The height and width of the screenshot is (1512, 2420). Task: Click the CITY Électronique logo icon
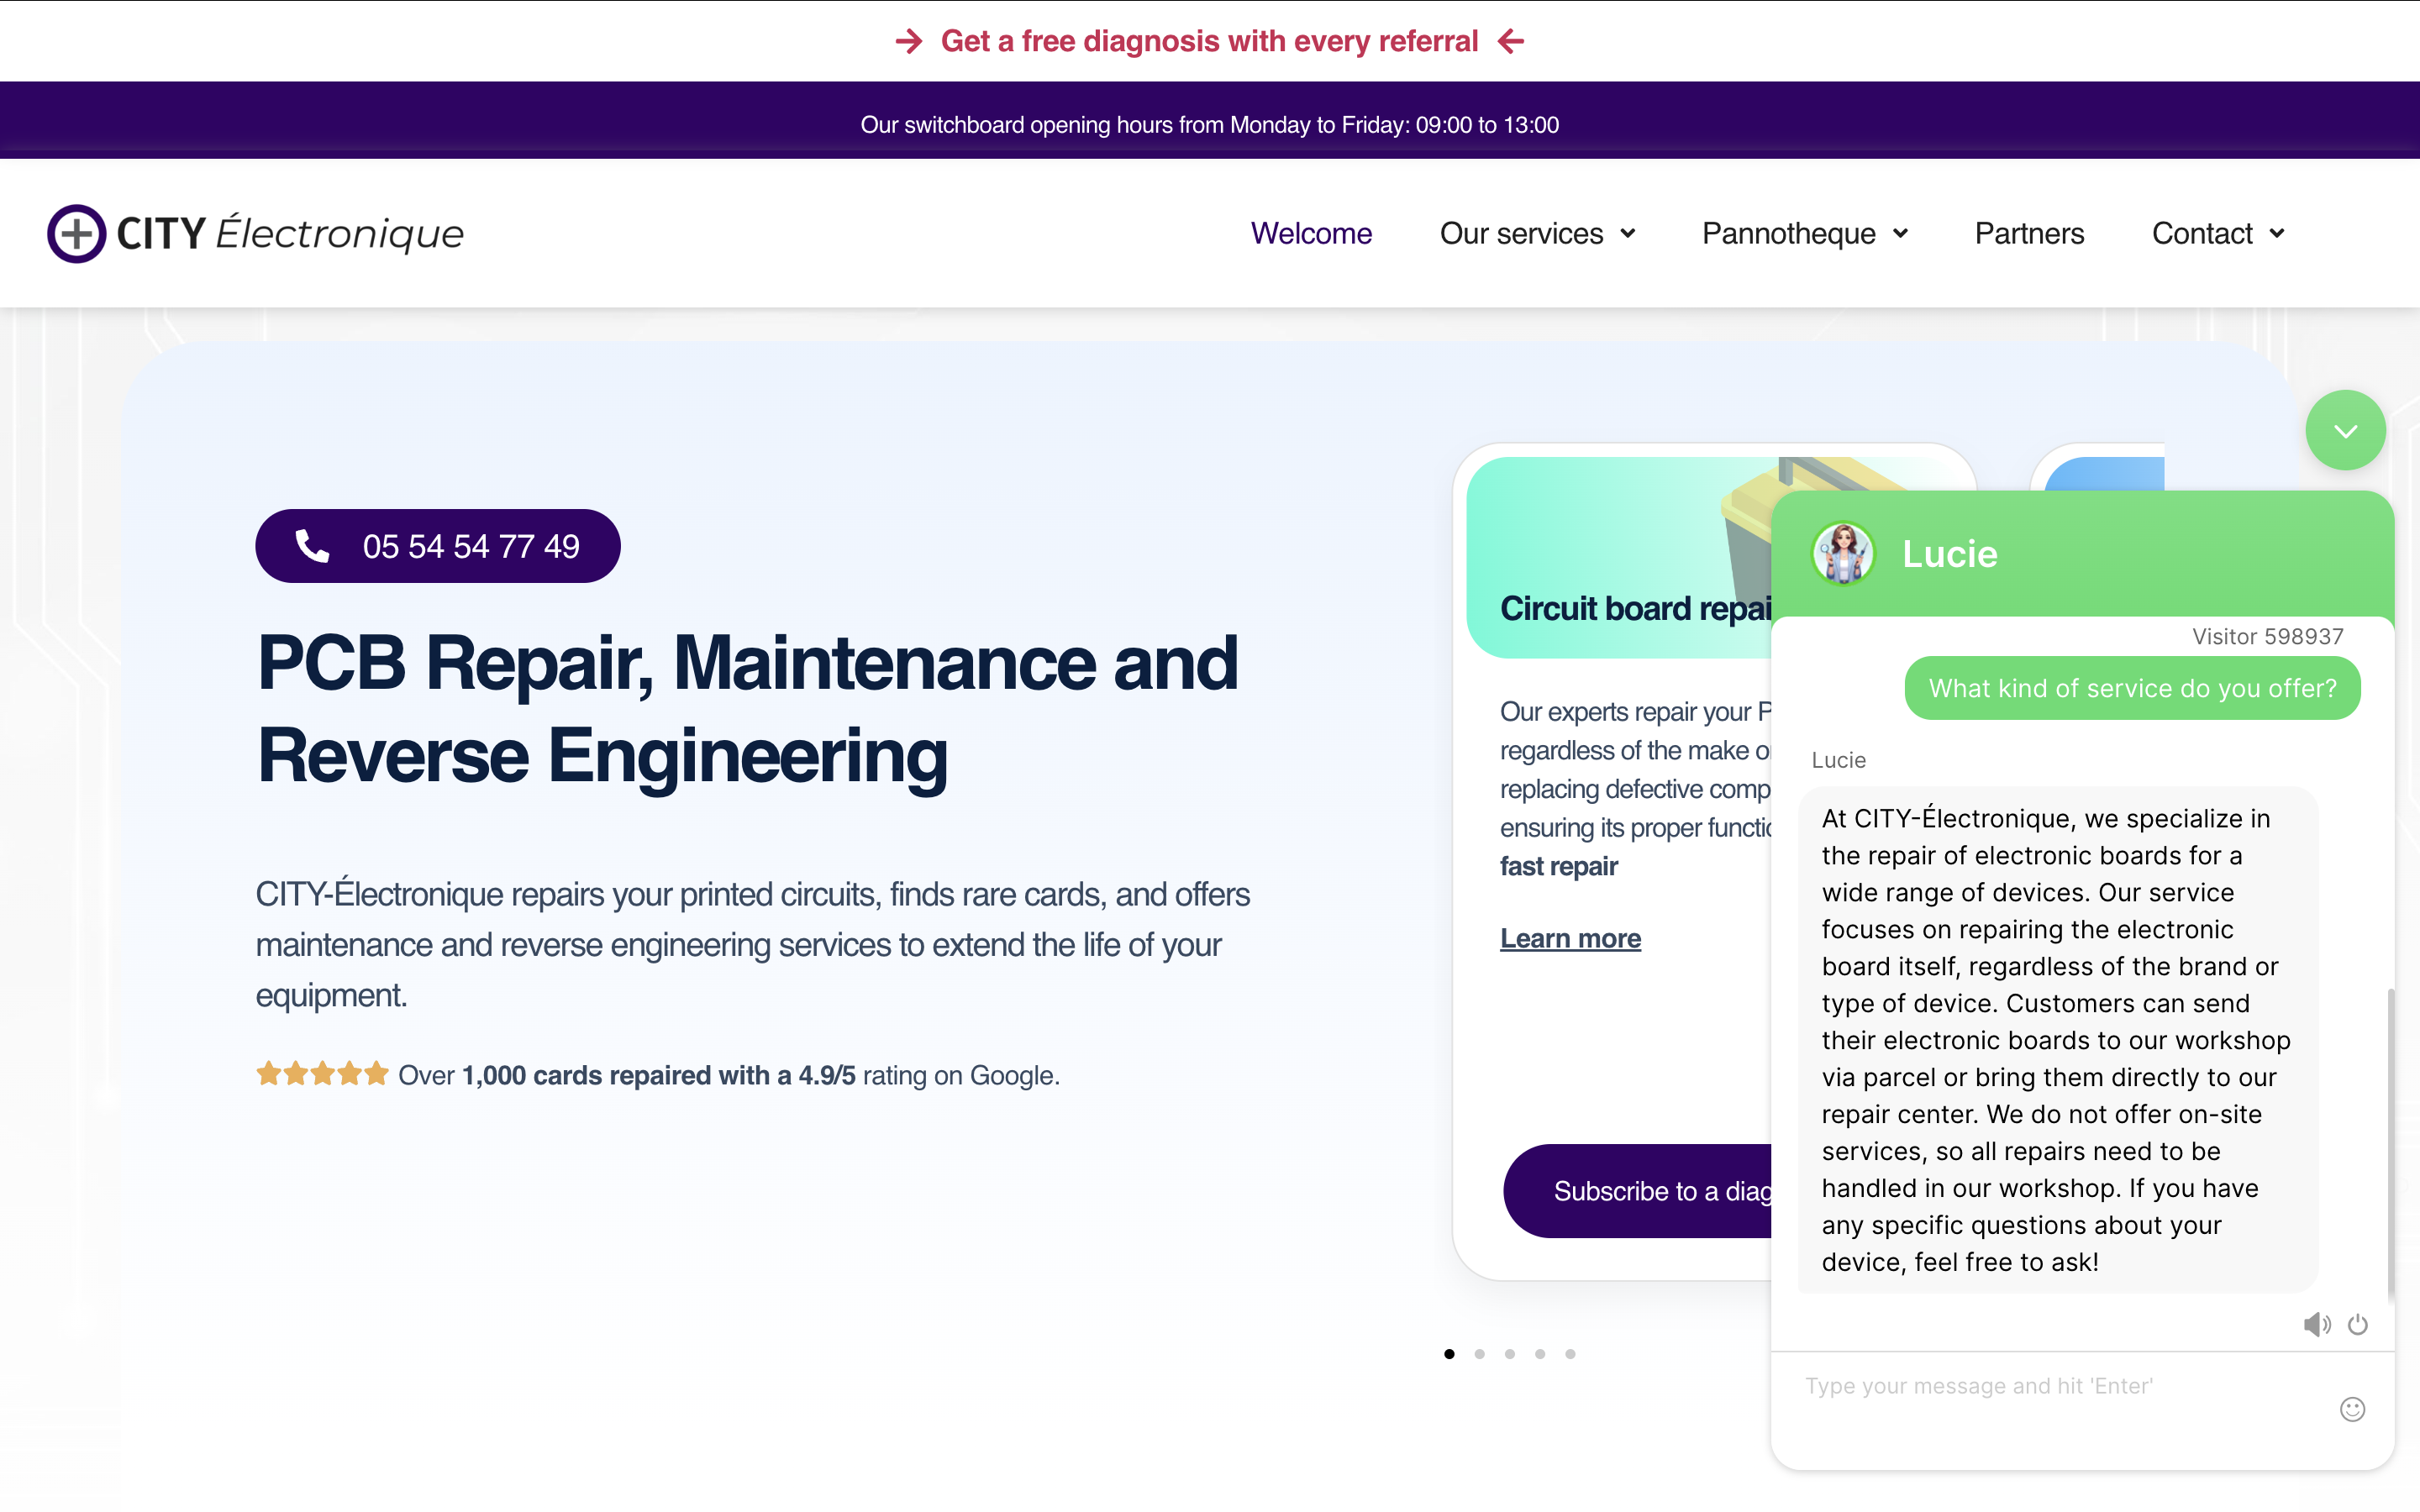coord(76,233)
